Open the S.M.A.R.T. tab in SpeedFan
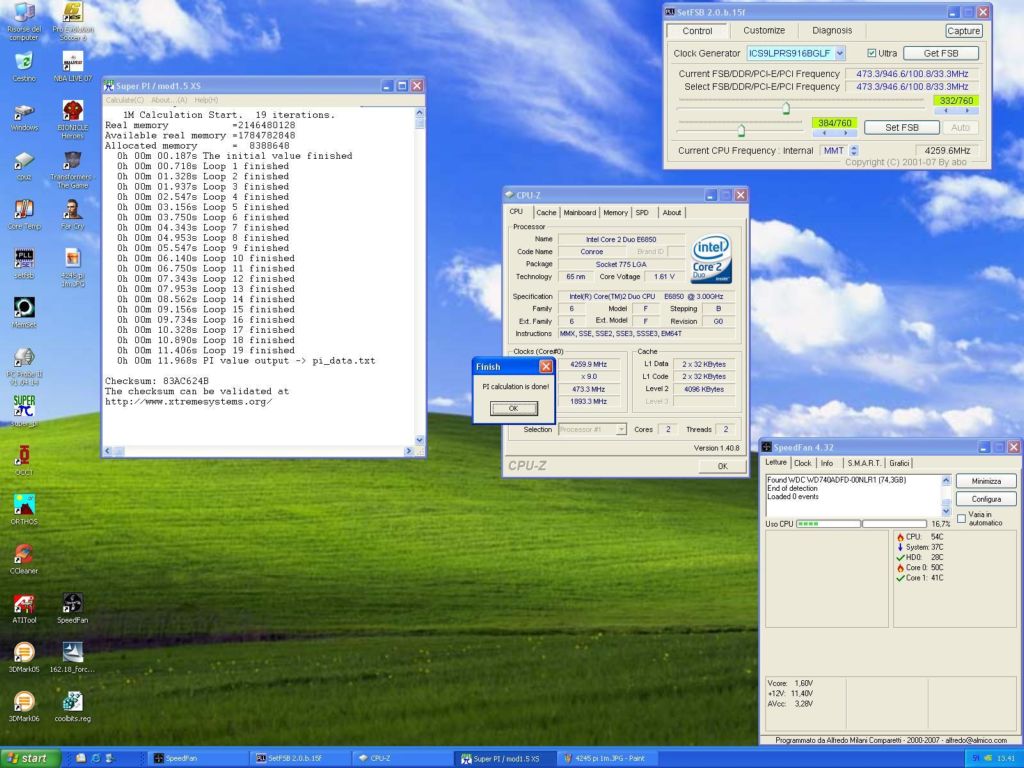Screen dimensions: 1024x768 (x=863, y=463)
